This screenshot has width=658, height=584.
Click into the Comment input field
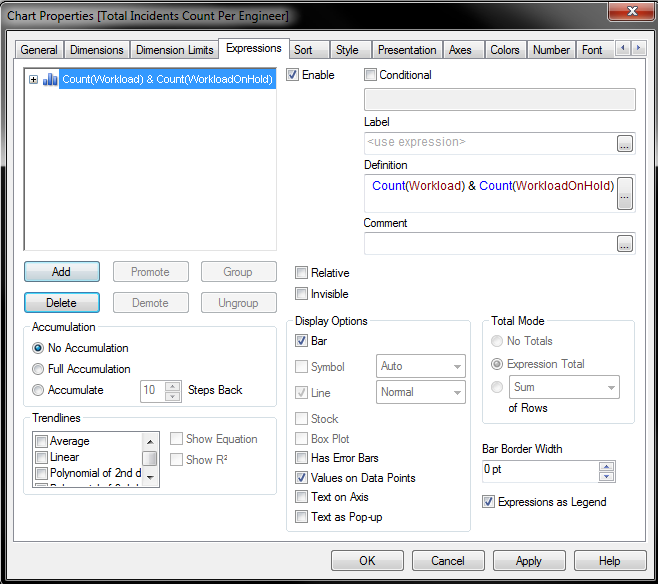(x=490, y=243)
